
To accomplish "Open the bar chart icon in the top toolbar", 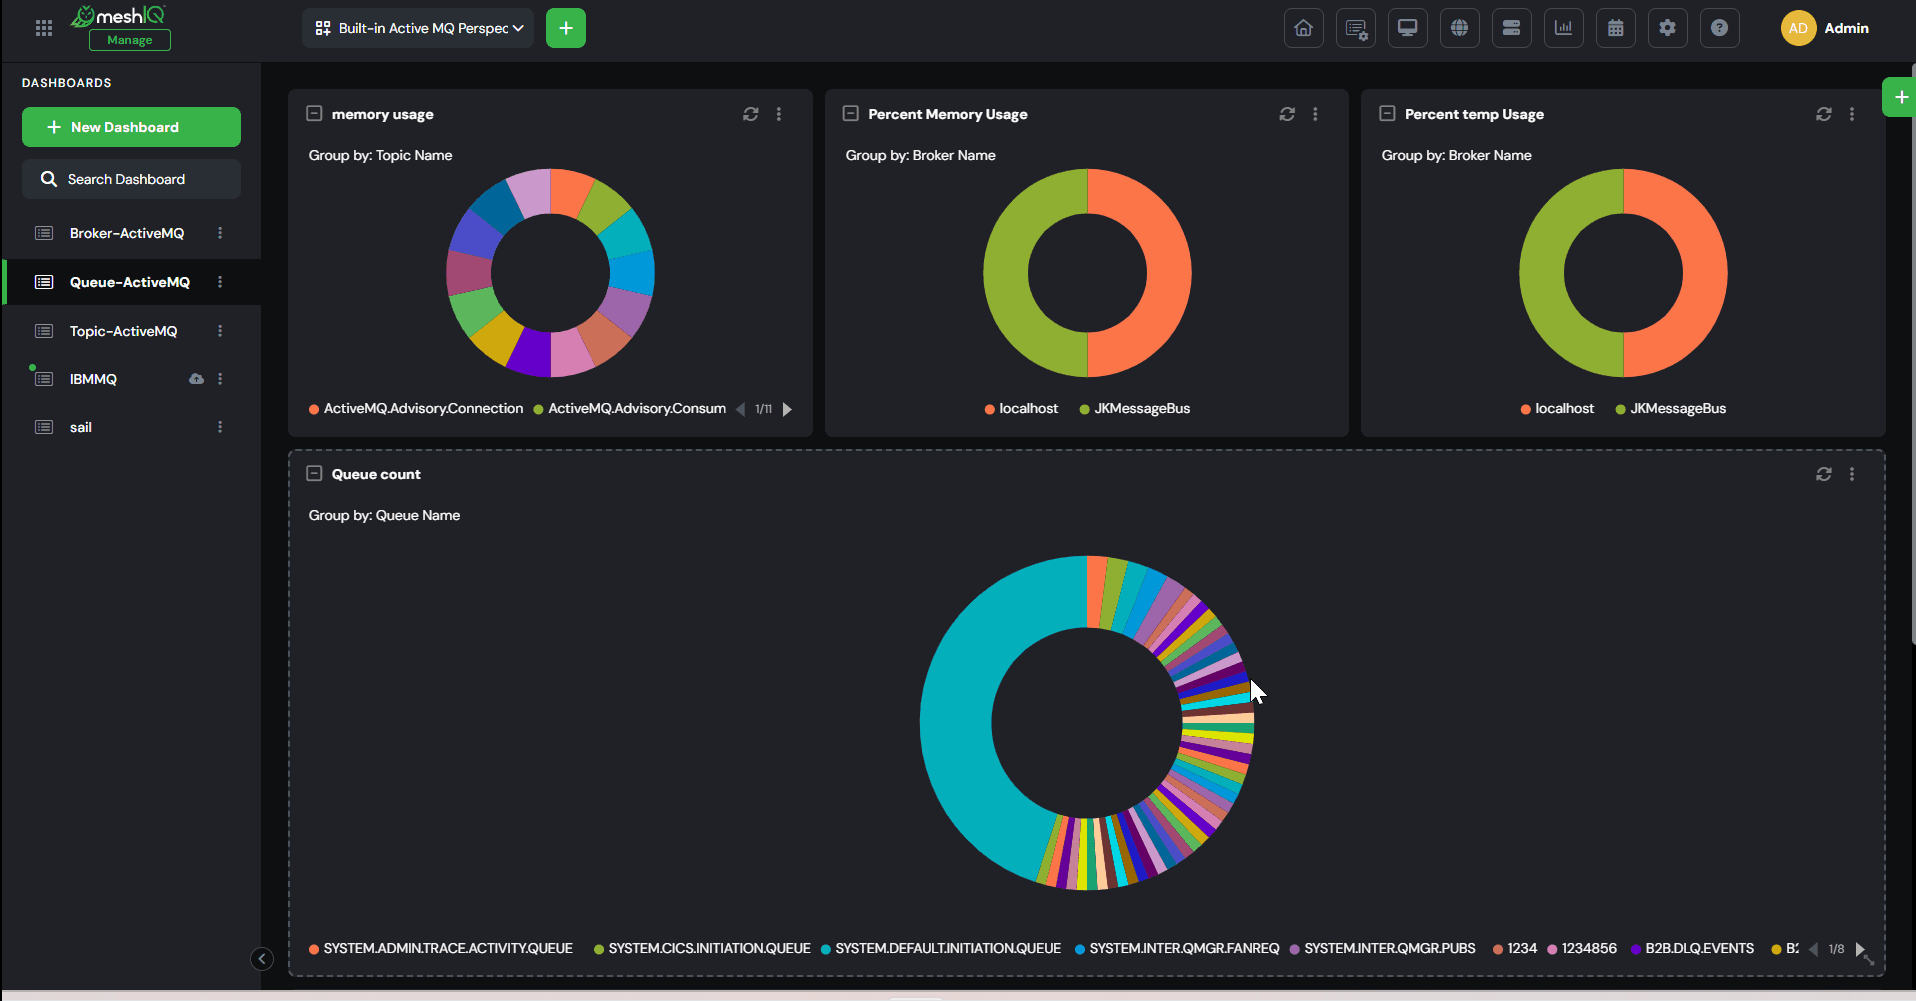I will (1564, 28).
